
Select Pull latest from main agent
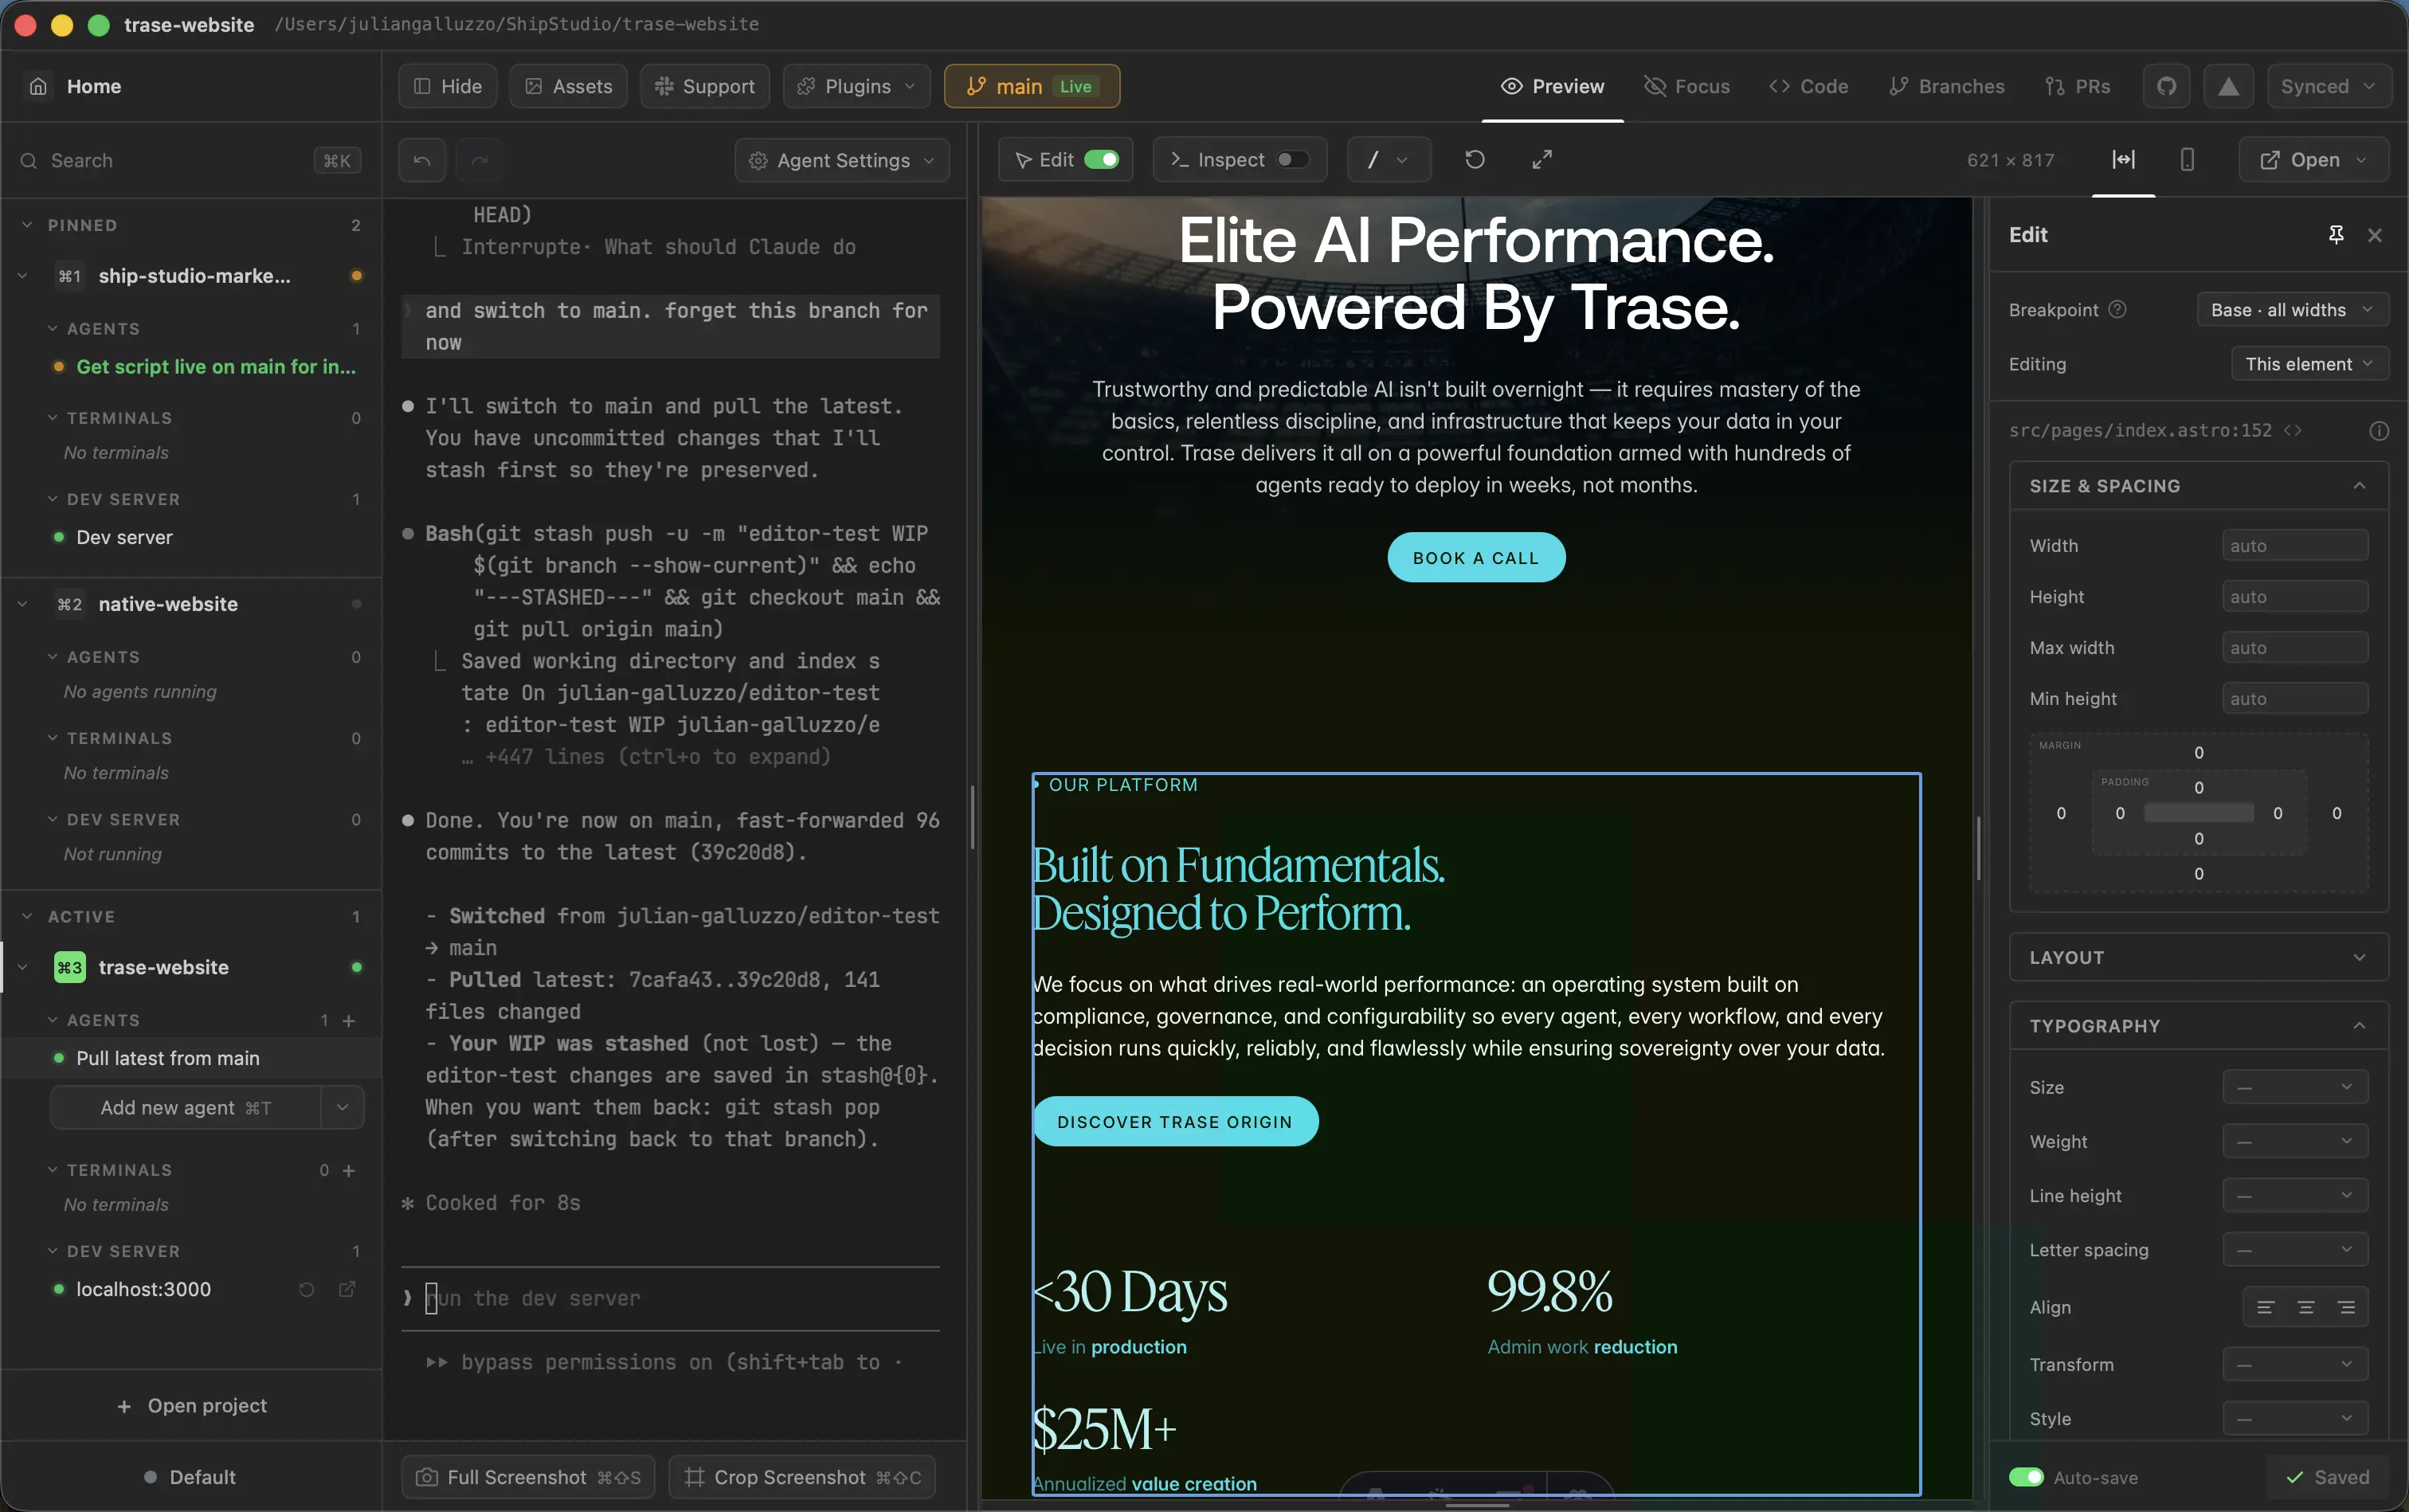(x=168, y=1058)
